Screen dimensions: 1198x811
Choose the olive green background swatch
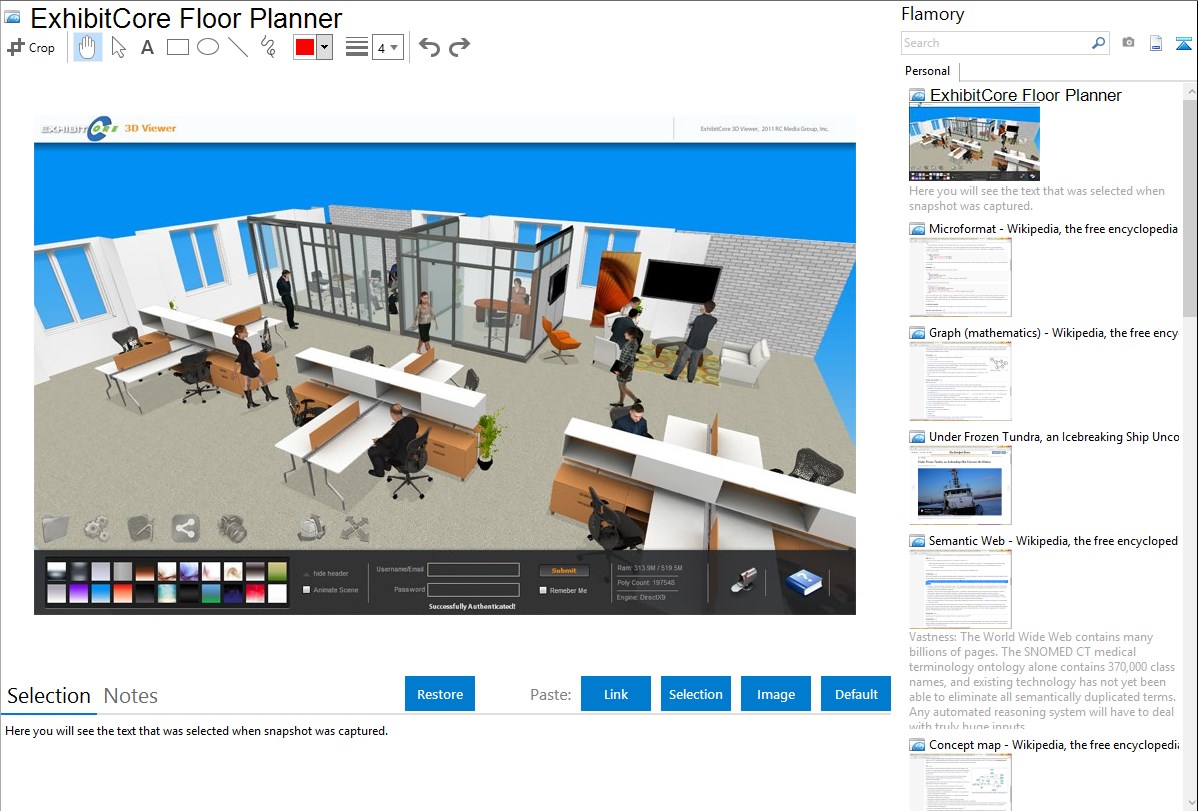[x=277, y=571]
